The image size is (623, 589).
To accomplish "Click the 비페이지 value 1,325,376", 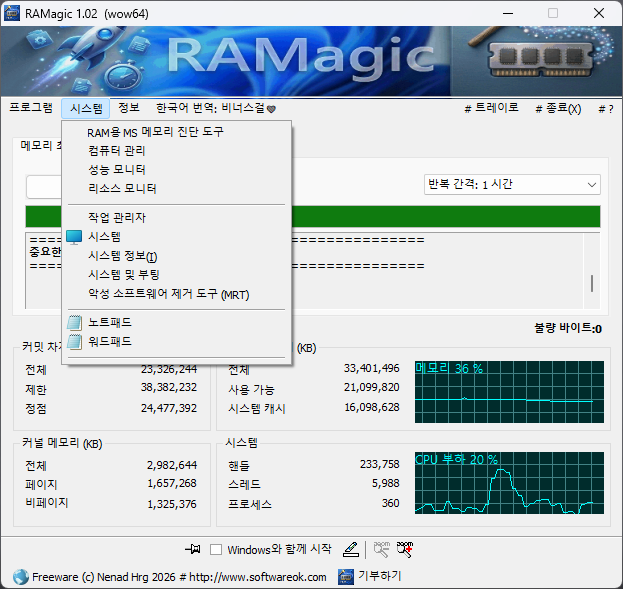I will pyautogui.click(x=172, y=504).
